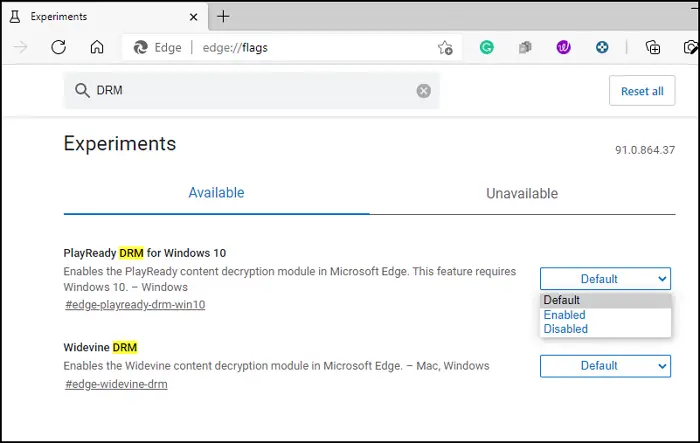Close the Experiments browser tab

click(193, 17)
